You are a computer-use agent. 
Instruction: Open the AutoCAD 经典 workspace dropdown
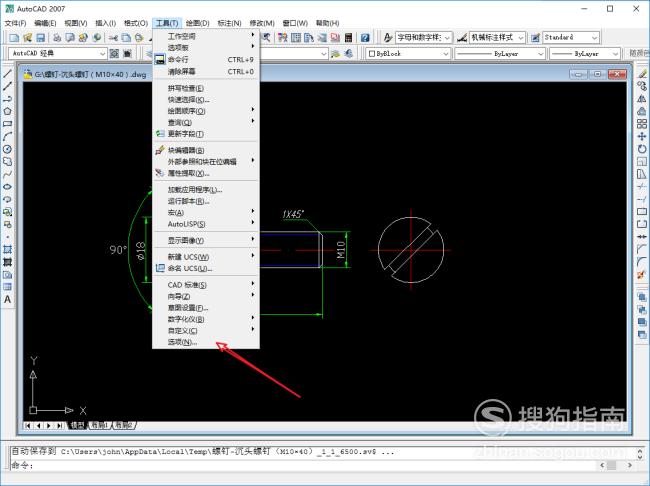pyautogui.click(x=58, y=53)
